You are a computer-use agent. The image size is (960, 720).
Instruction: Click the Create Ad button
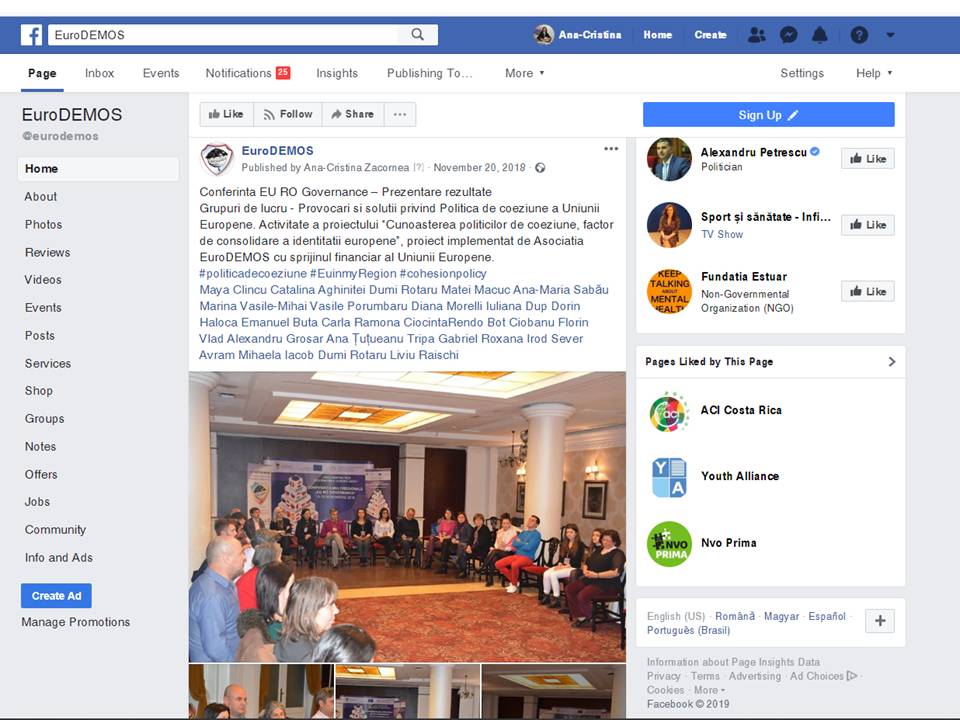tap(56, 596)
